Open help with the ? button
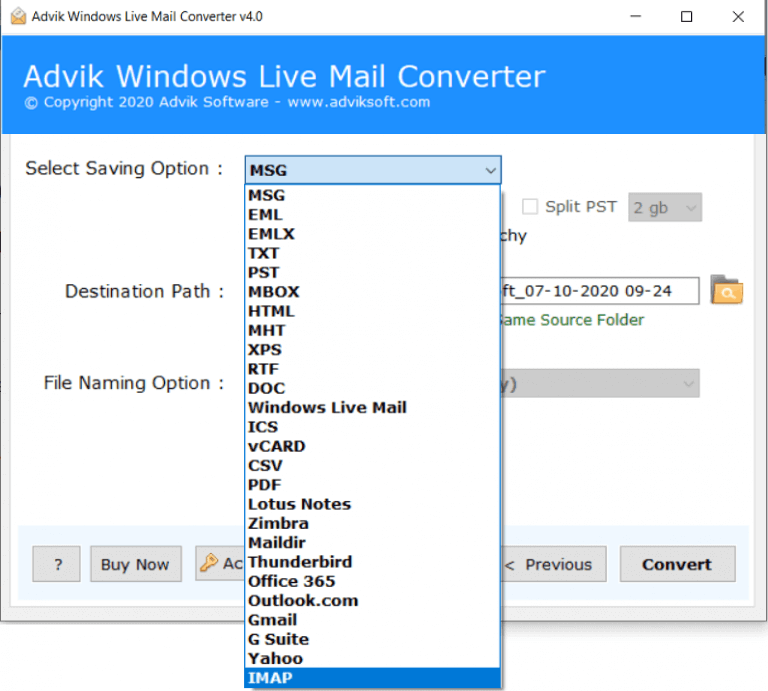The image size is (768, 691). (56, 564)
